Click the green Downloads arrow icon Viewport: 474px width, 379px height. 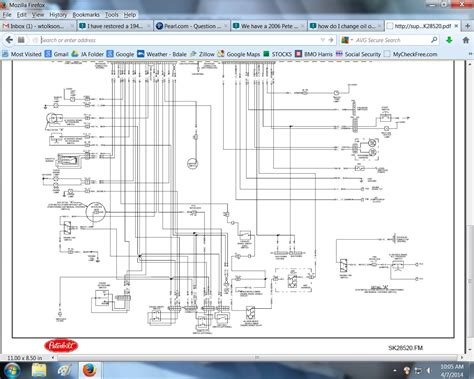(x=449, y=40)
